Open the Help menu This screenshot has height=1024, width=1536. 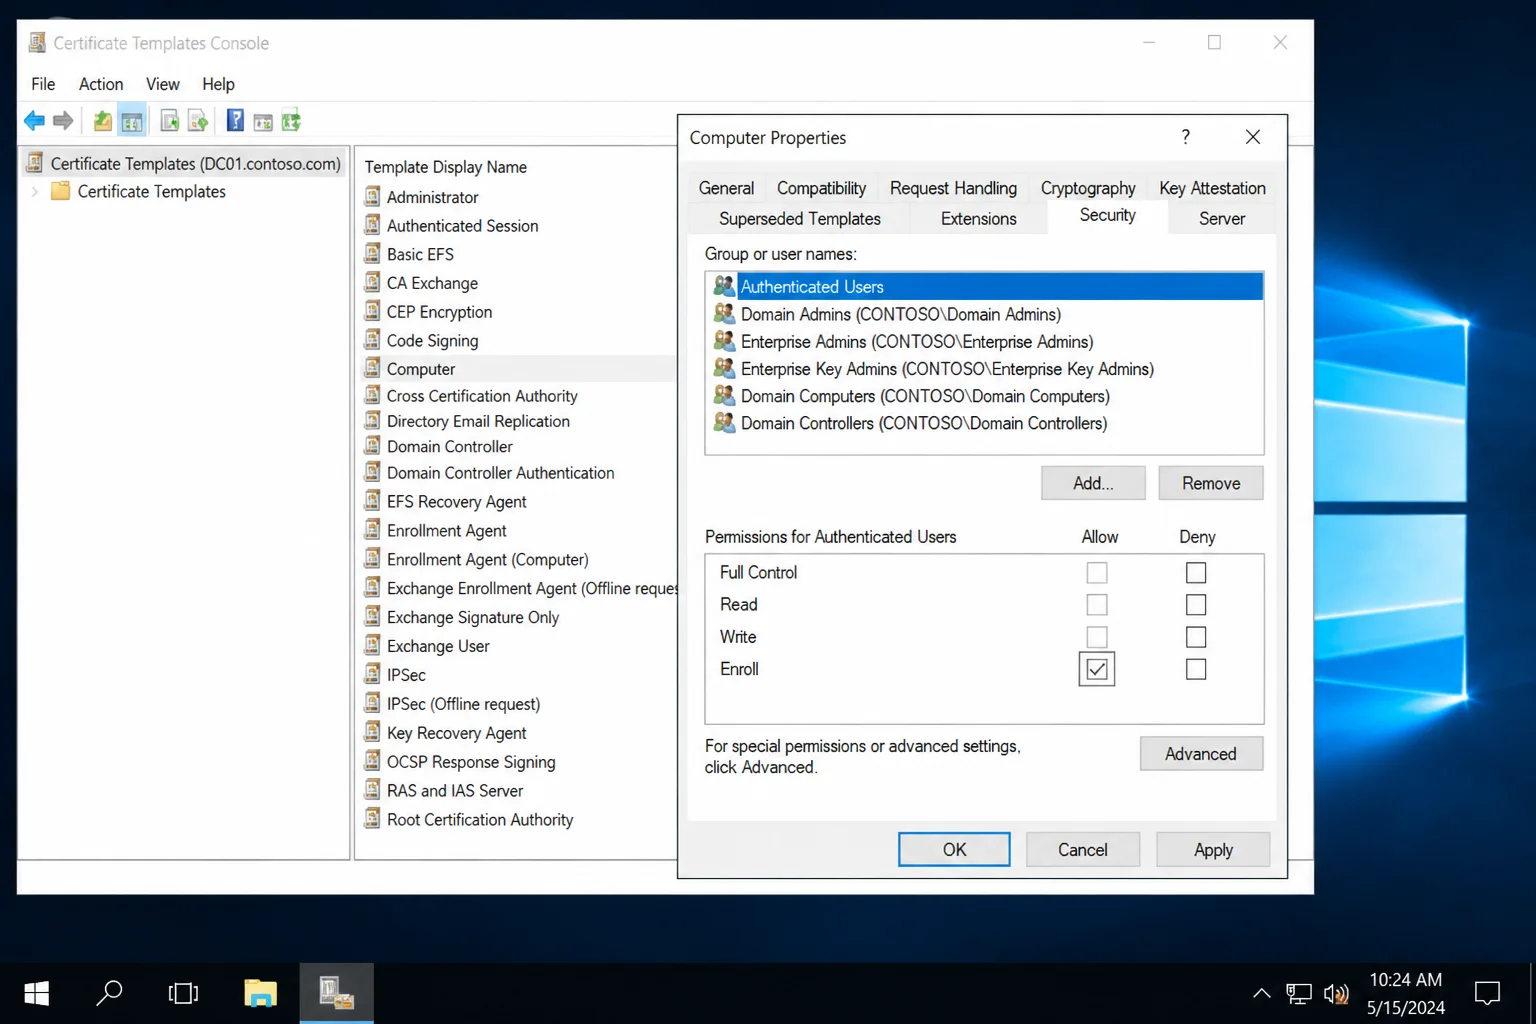click(218, 84)
